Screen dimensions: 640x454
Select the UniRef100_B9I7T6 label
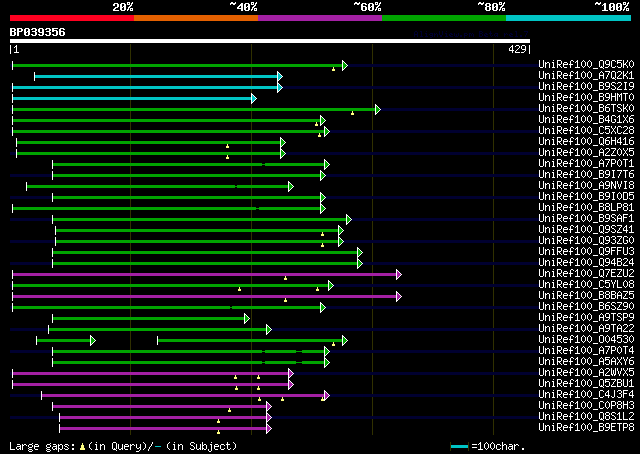click(586, 175)
